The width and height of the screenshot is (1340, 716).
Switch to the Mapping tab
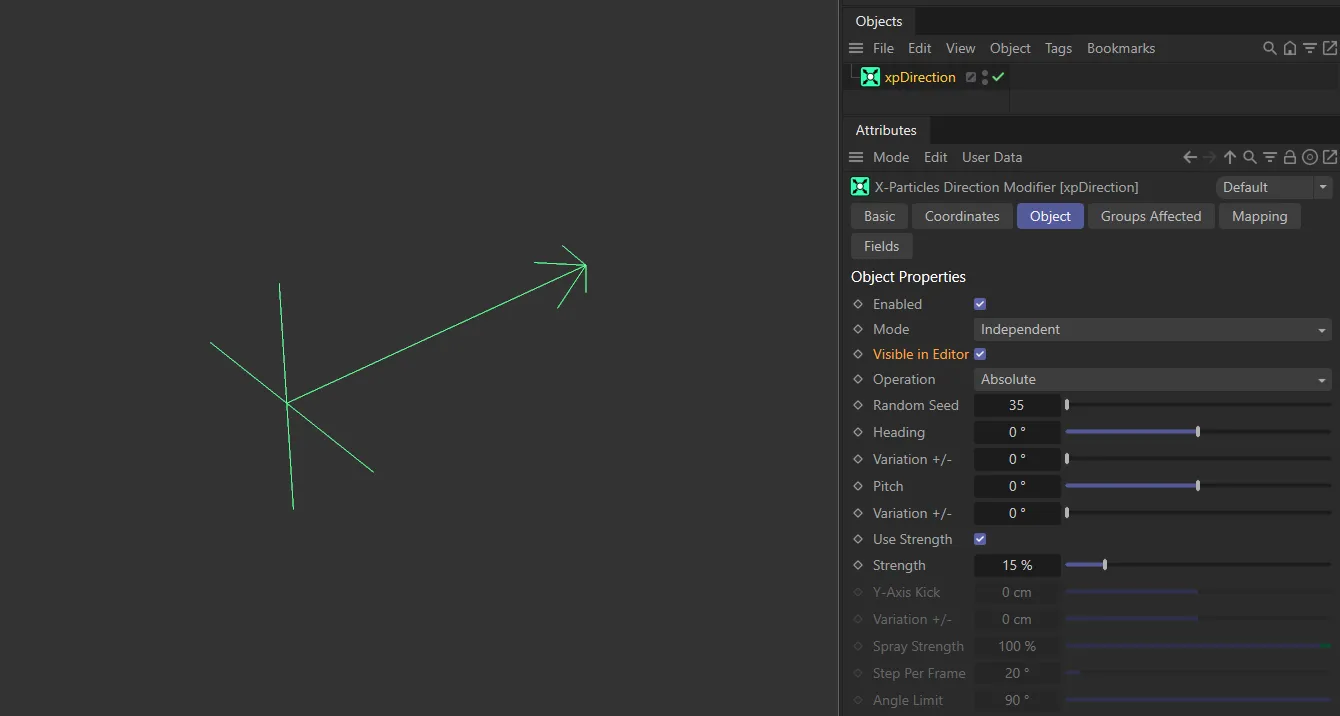pyautogui.click(x=1259, y=216)
